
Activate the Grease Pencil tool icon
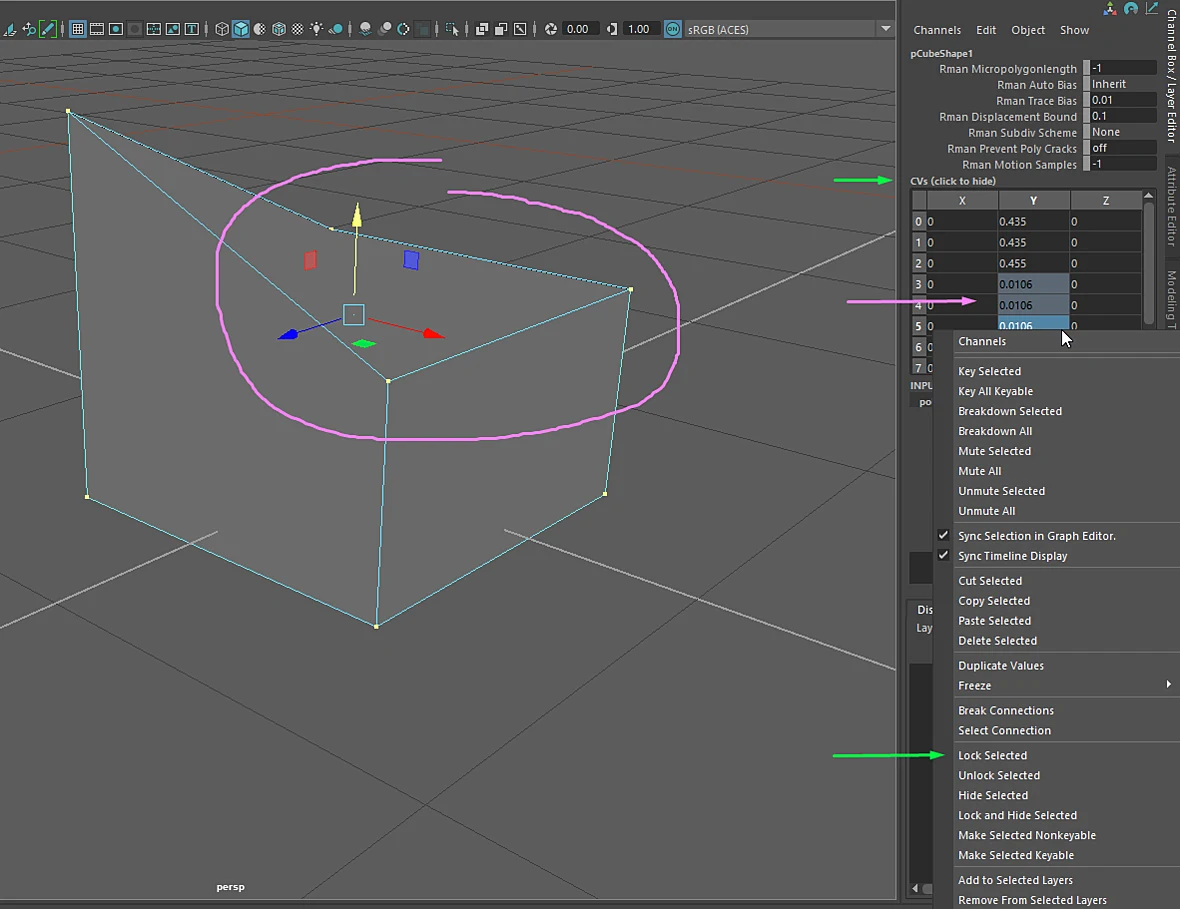pos(47,29)
